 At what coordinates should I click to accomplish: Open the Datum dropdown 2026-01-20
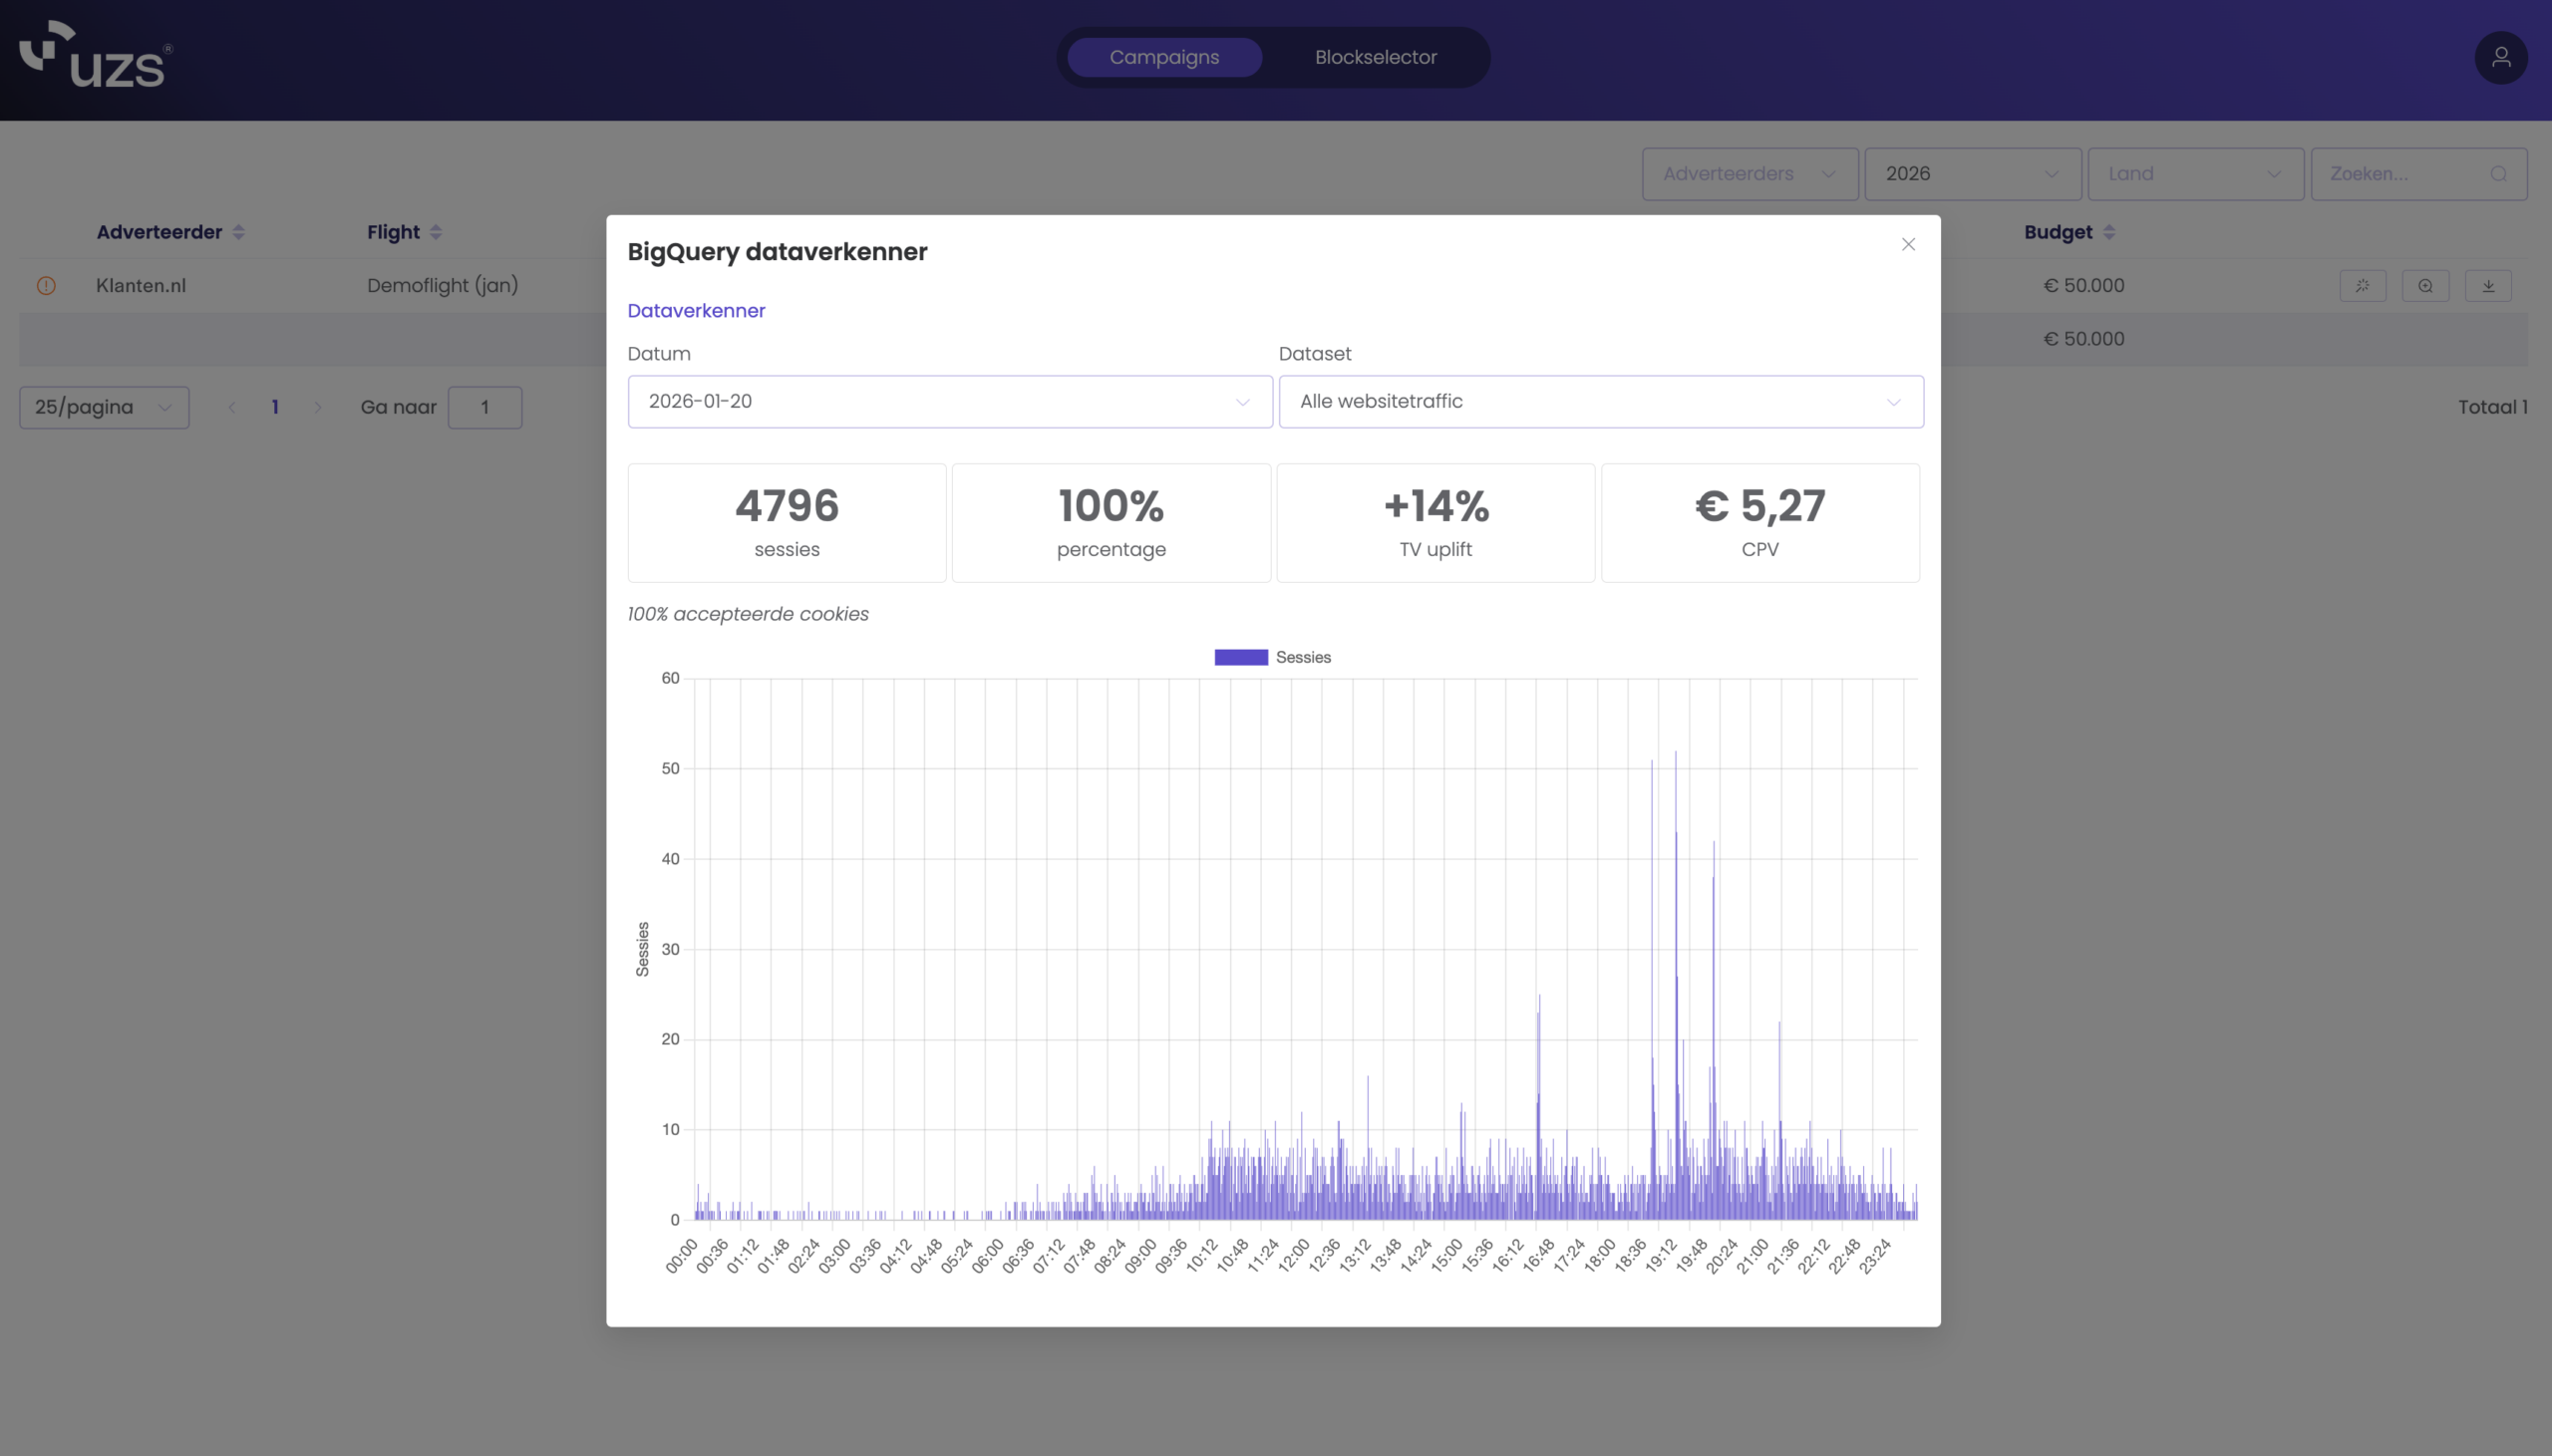tap(949, 402)
